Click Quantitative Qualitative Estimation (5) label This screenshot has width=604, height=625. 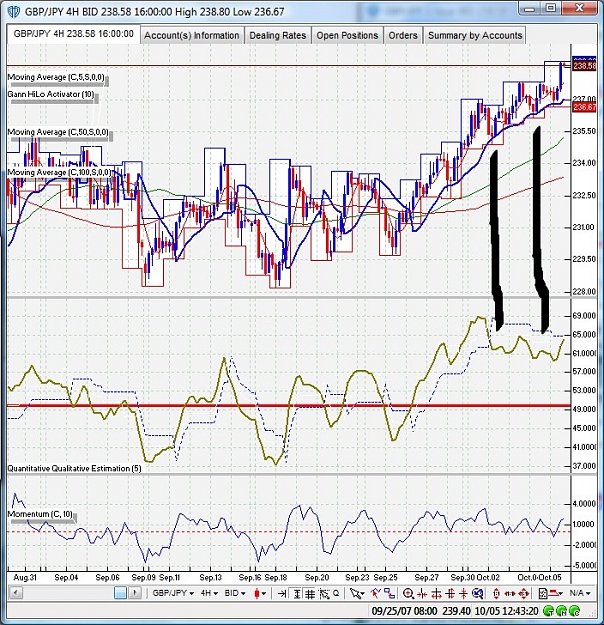click(75, 468)
